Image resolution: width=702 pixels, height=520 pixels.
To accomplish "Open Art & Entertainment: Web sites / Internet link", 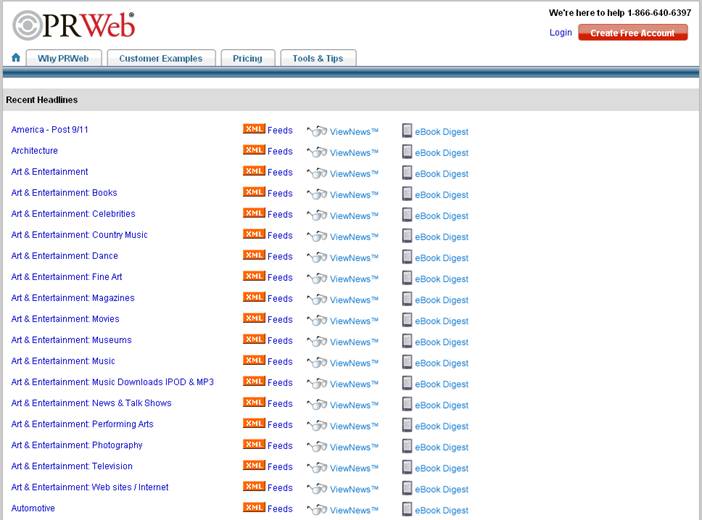I will pos(90,487).
